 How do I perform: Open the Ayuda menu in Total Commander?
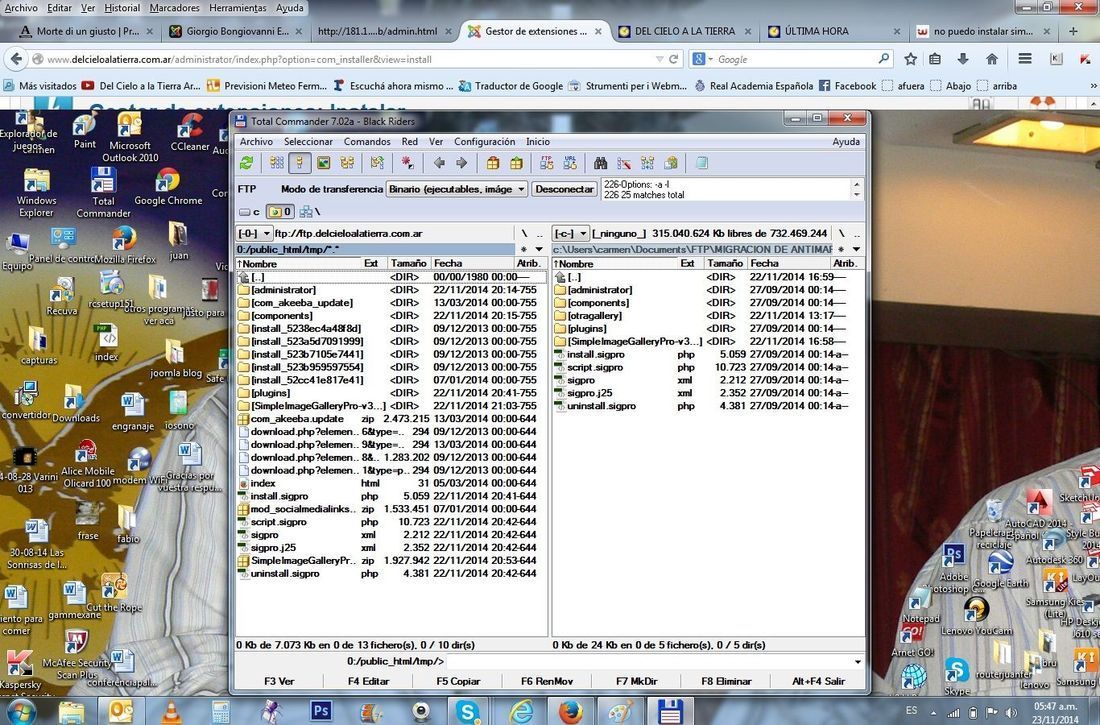(x=846, y=142)
